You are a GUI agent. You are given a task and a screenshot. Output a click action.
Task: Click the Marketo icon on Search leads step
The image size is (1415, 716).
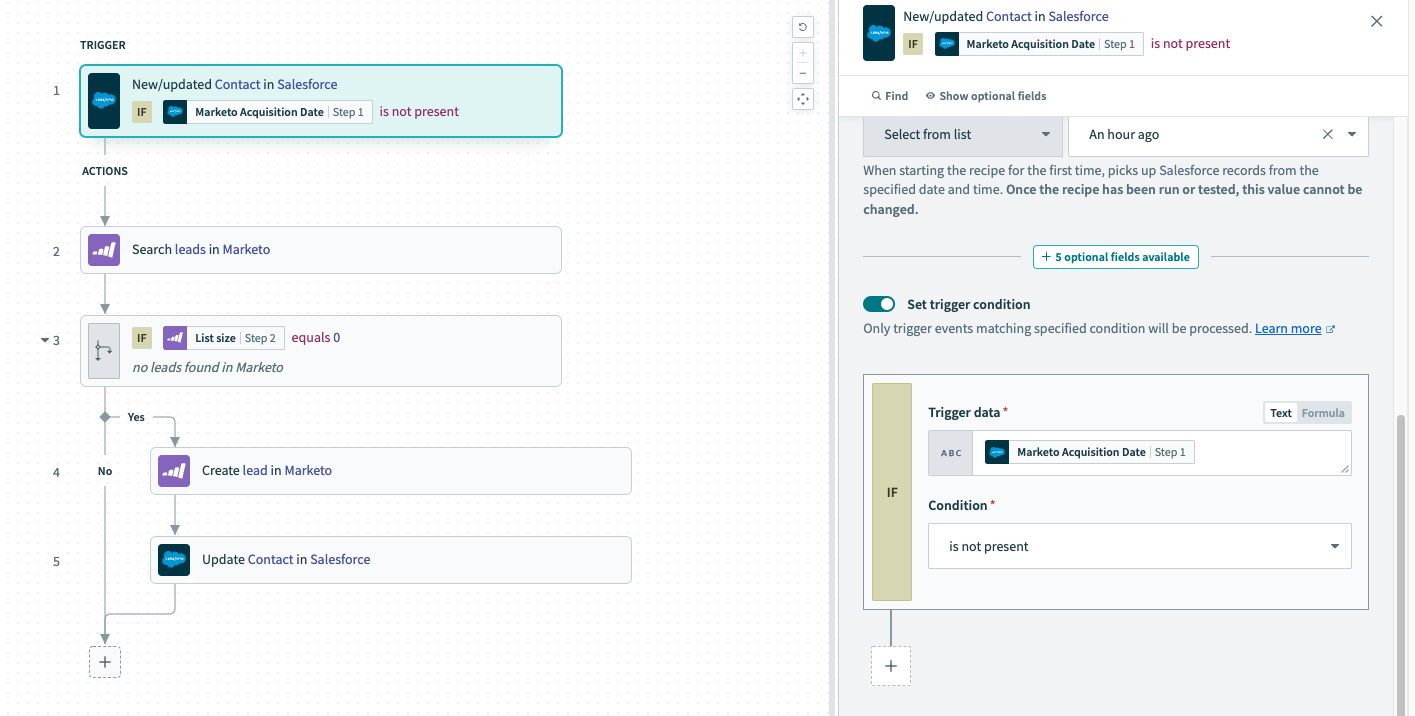[104, 250]
